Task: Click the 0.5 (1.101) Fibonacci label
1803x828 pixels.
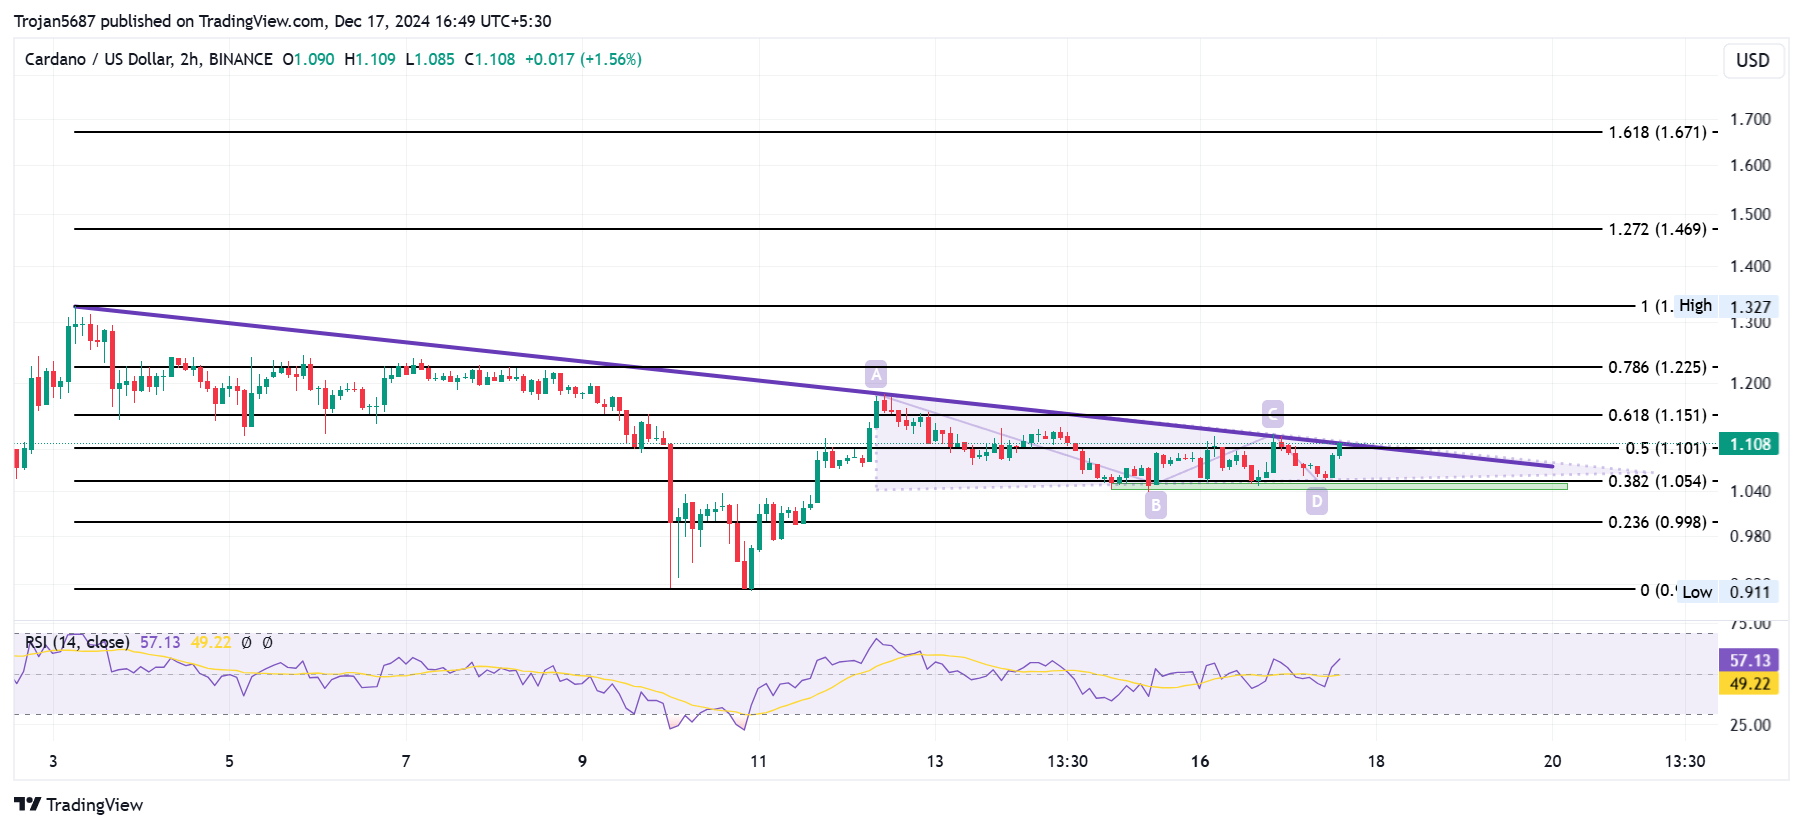Action: click(x=1665, y=448)
